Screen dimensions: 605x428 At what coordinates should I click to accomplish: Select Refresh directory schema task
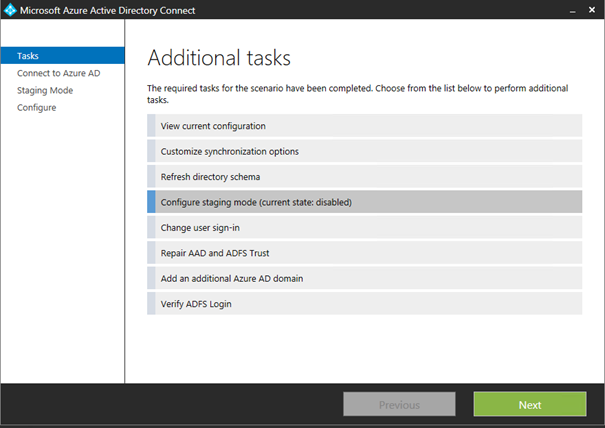point(364,177)
